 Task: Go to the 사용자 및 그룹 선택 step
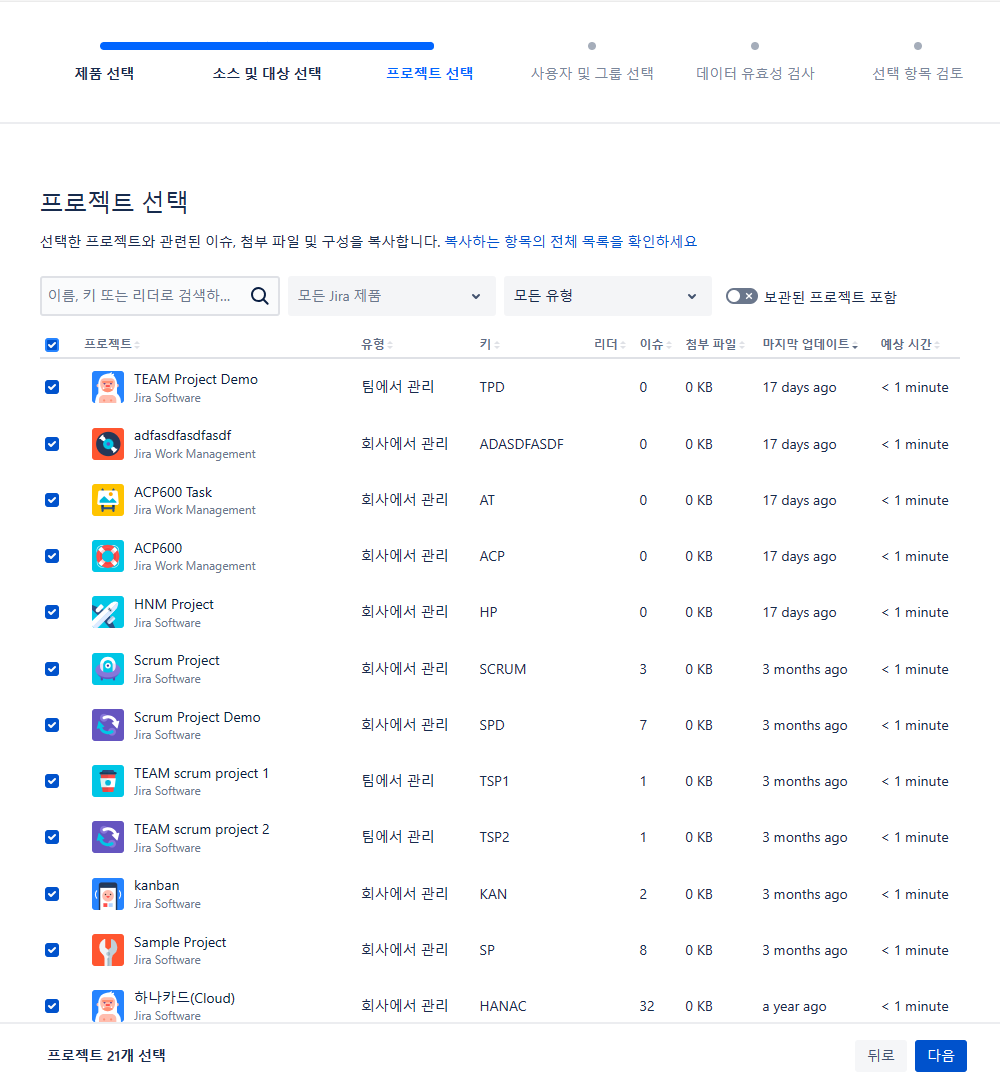[x=592, y=73]
